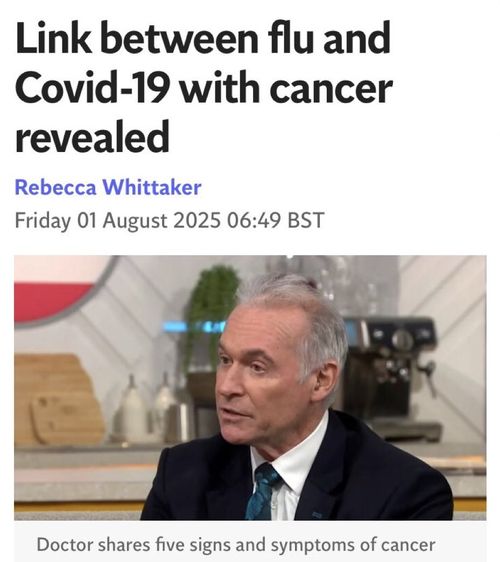The image size is (500, 562).
Task: Click the wooden cutting board in the video
Action: coord(57,400)
